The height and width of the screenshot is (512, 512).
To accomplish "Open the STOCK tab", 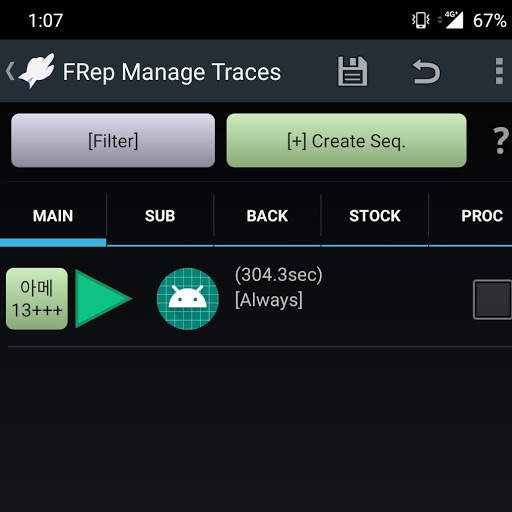I will (x=375, y=216).
